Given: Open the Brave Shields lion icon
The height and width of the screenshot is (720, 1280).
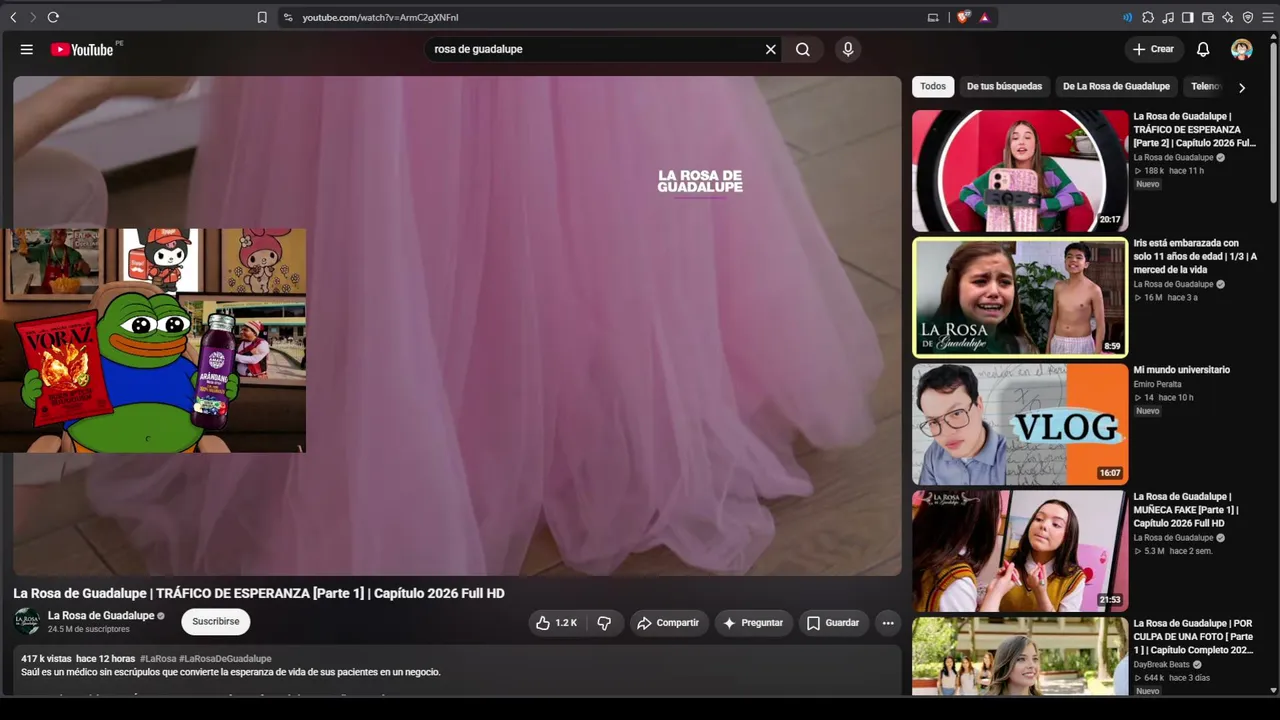Looking at the screenshot, I should tap(964, 17).
